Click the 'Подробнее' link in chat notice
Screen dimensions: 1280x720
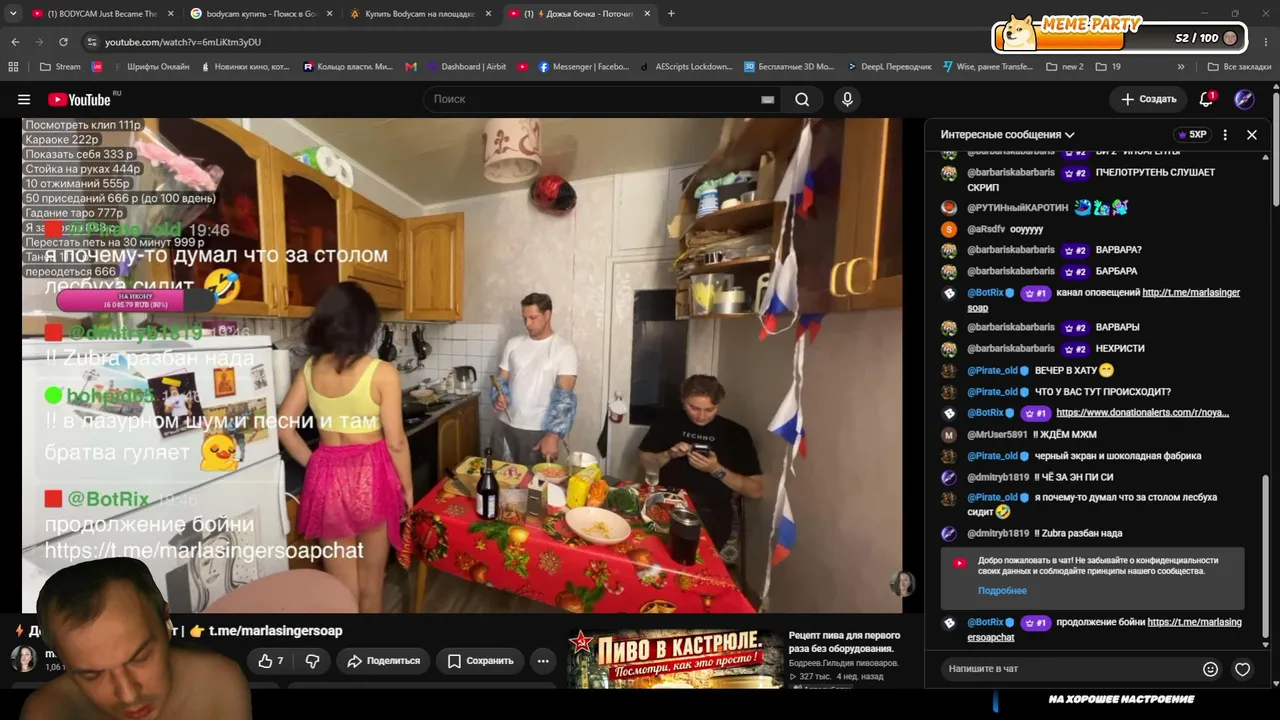(x=1002, y=591)
